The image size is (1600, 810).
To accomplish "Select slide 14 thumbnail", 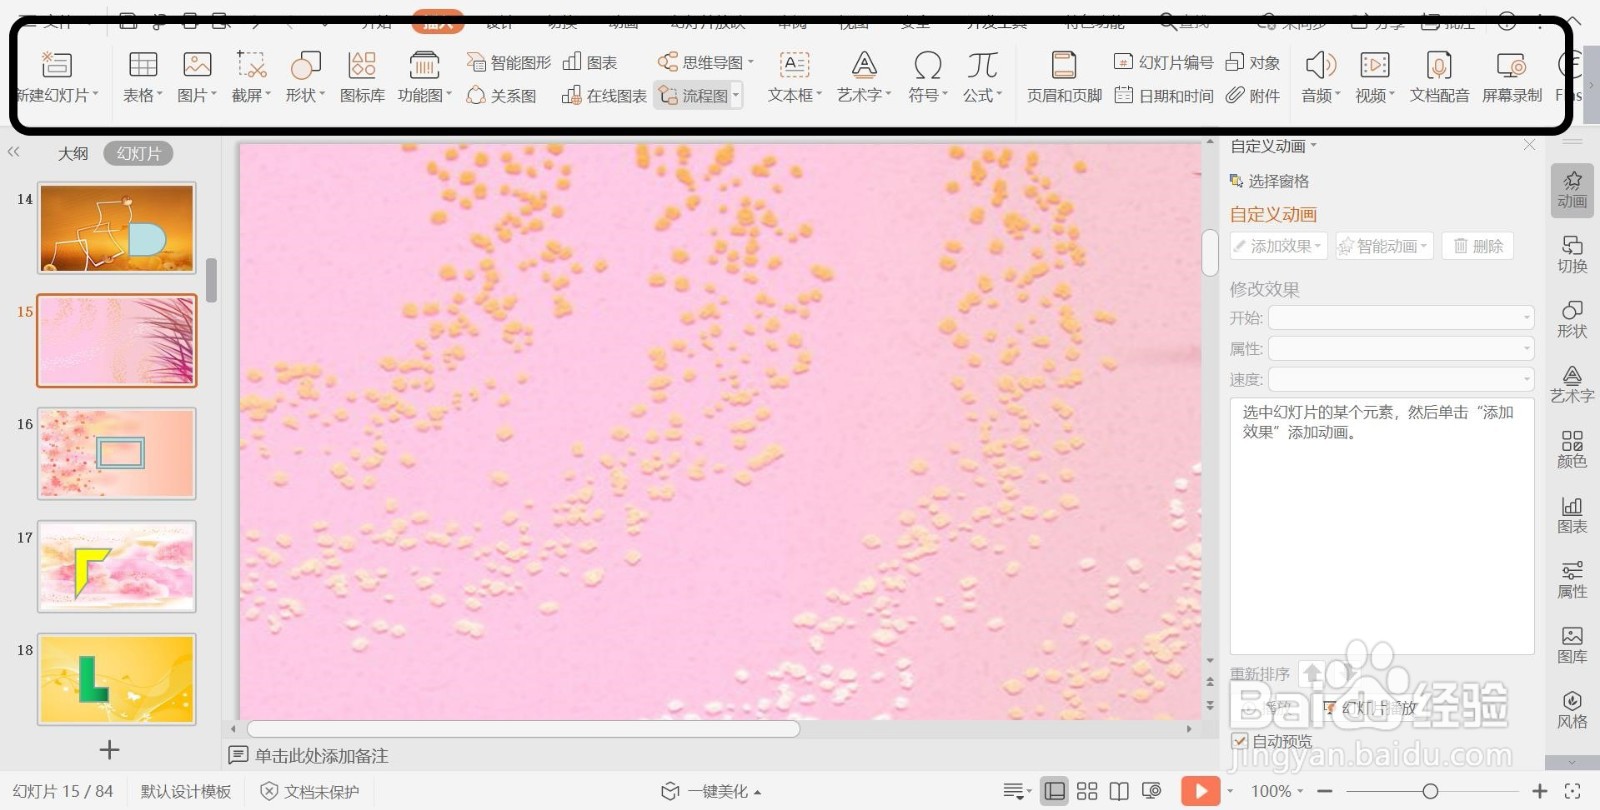I will 117,228.
